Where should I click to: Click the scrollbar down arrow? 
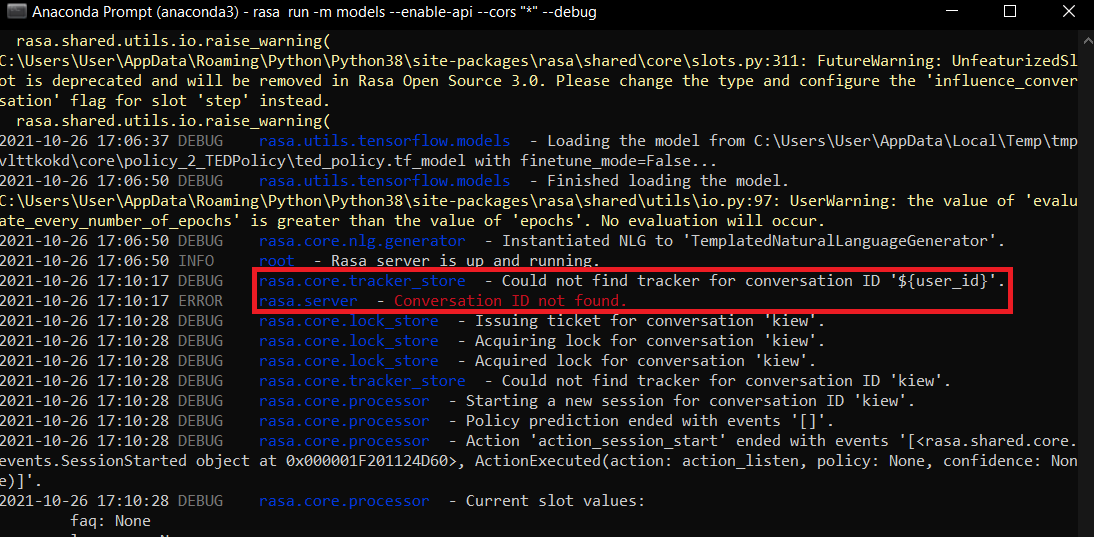tap(1086, 529)
